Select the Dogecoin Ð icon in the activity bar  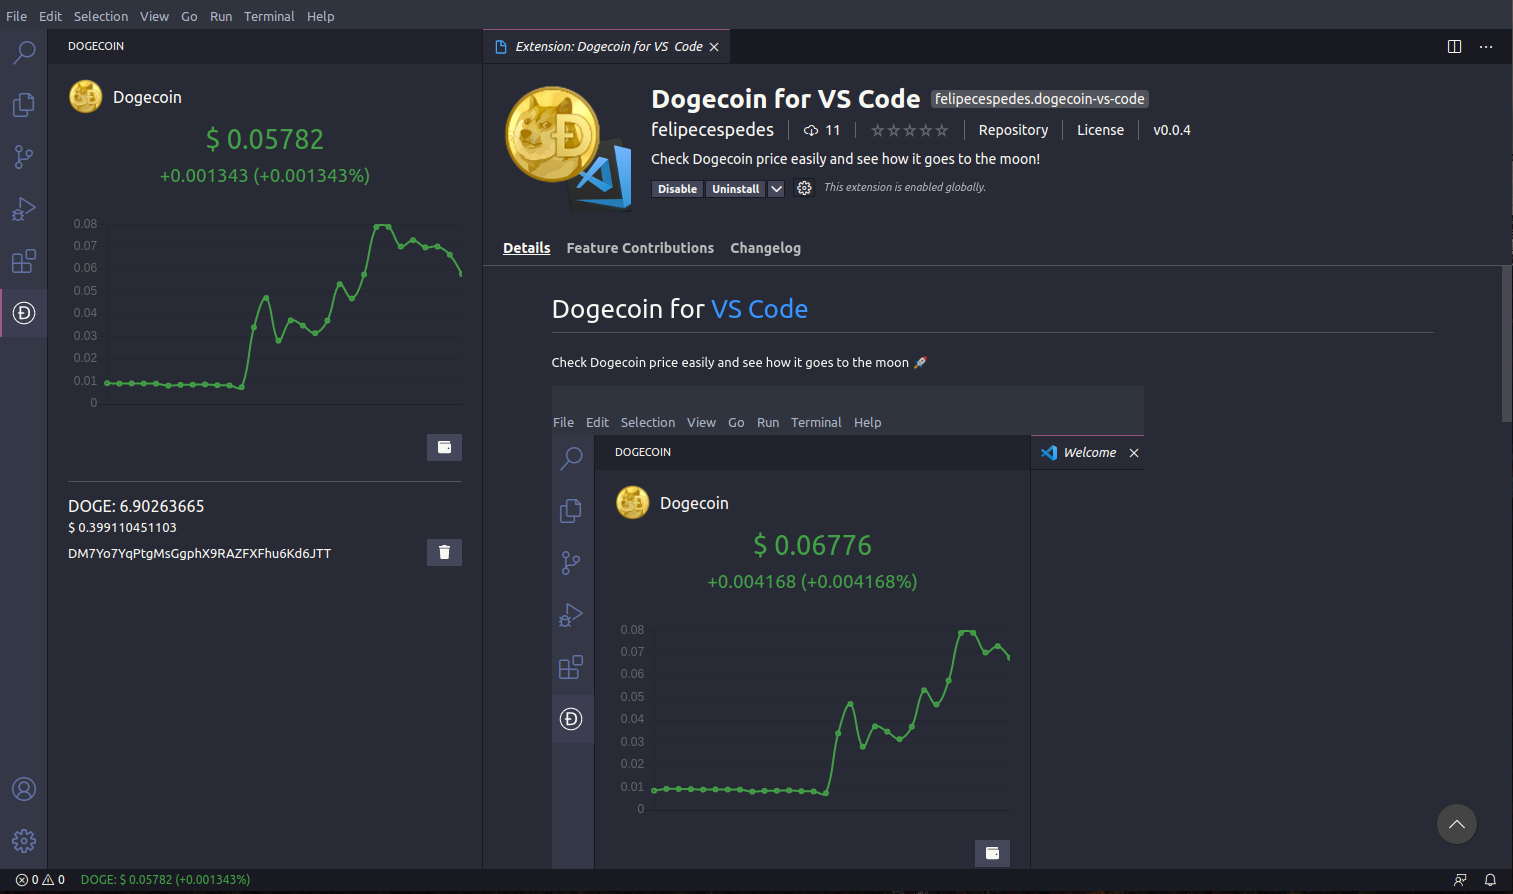click(x=24, y=312)
